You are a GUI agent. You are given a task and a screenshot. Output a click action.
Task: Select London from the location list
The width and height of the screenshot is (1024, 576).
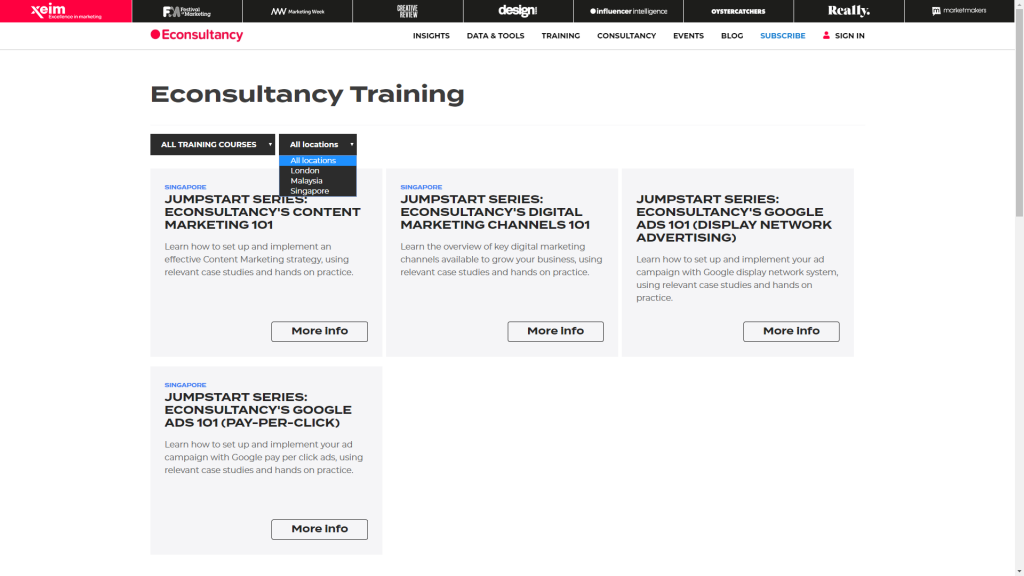(317, 170)
